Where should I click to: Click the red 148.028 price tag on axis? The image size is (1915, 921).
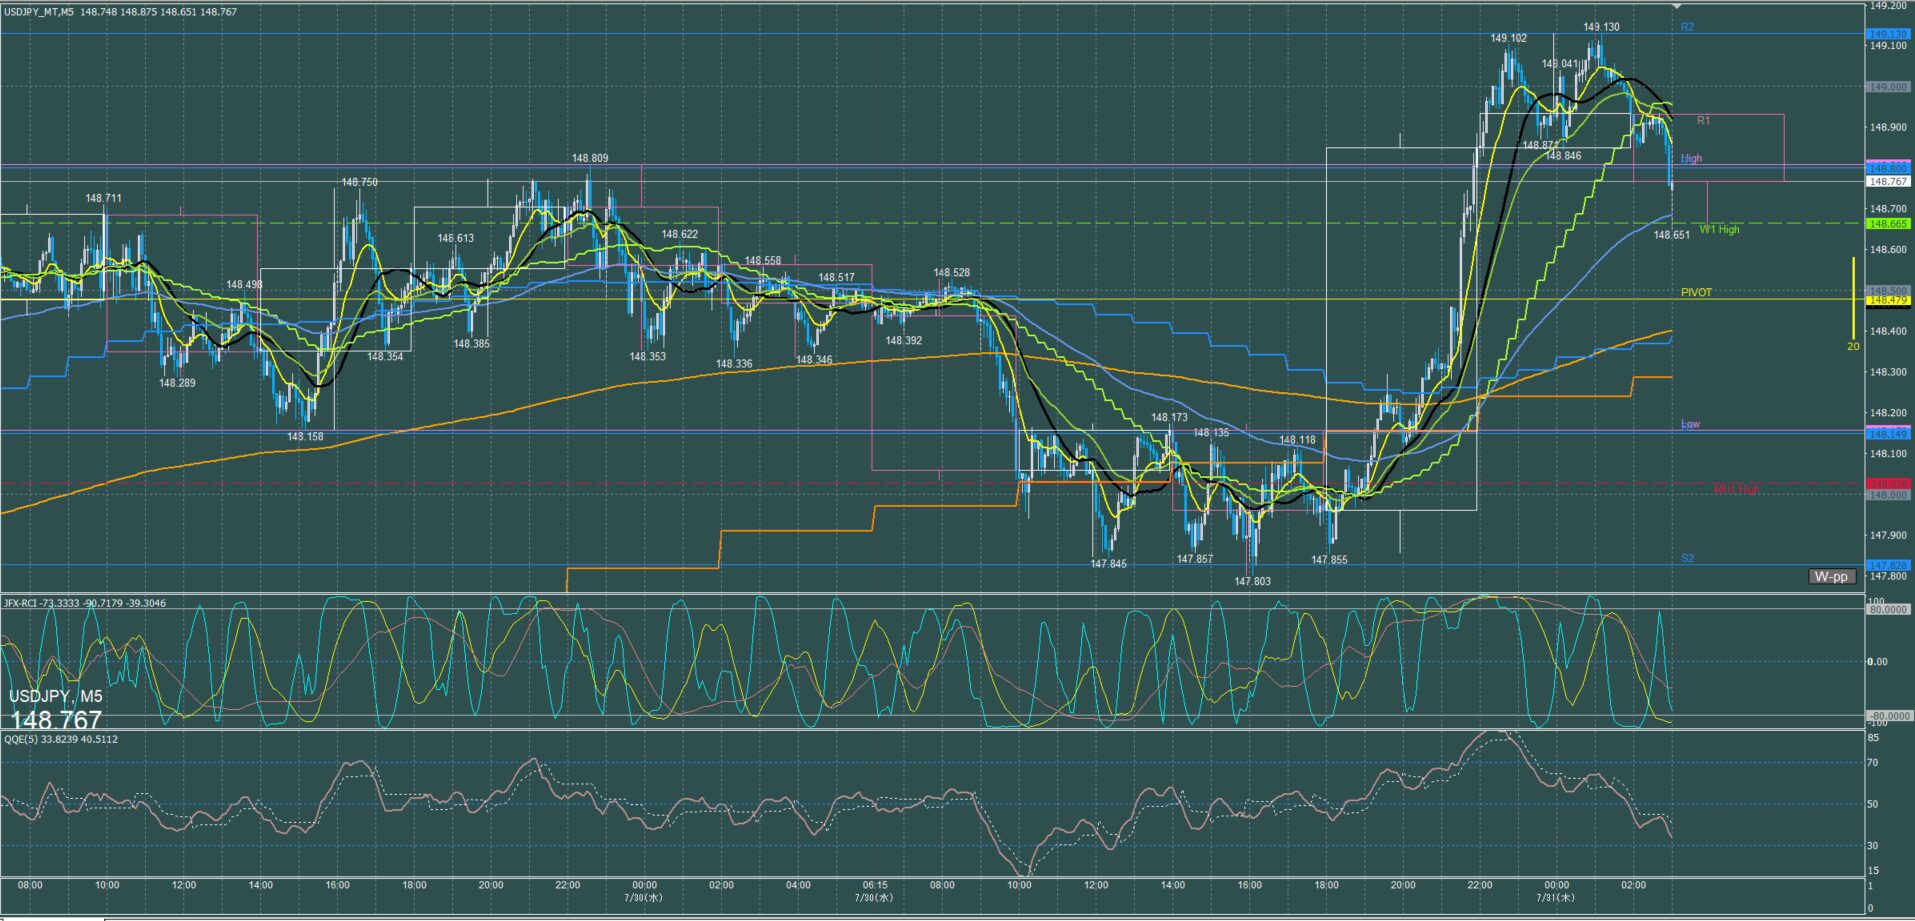pyautogui.click(x=1888, y=484)
